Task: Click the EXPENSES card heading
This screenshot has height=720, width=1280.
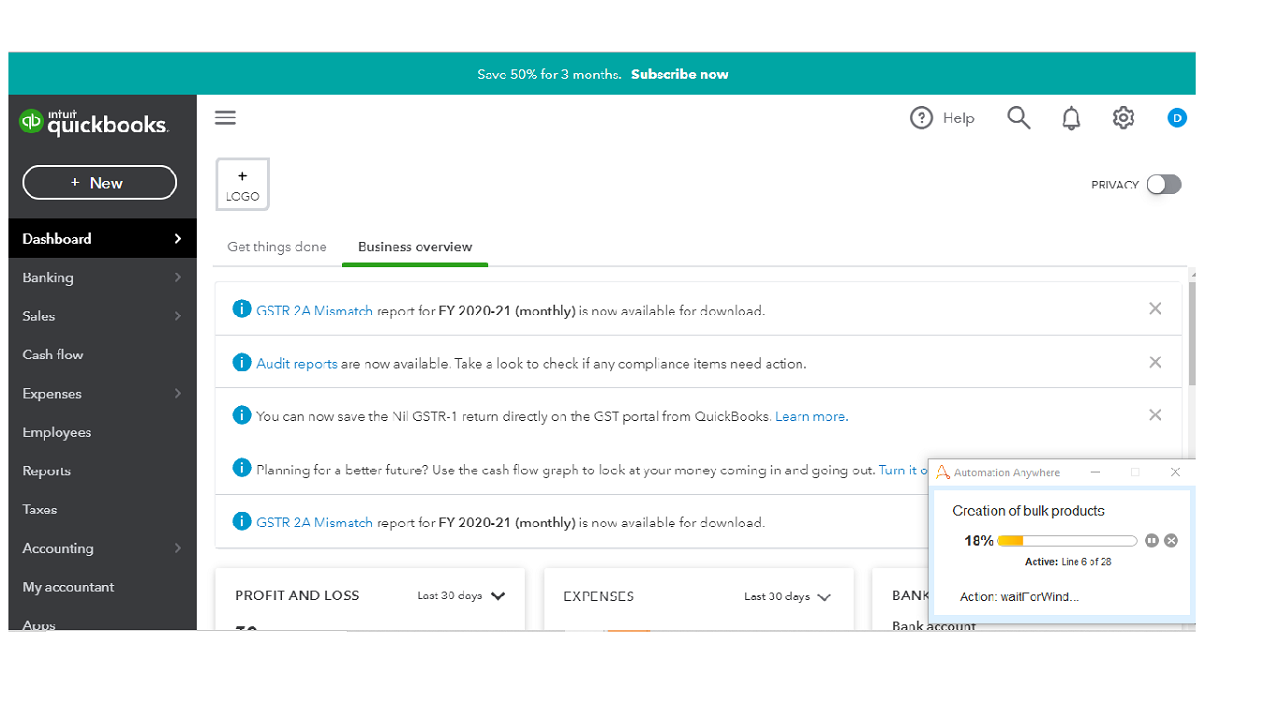Action: coord(598,597)
